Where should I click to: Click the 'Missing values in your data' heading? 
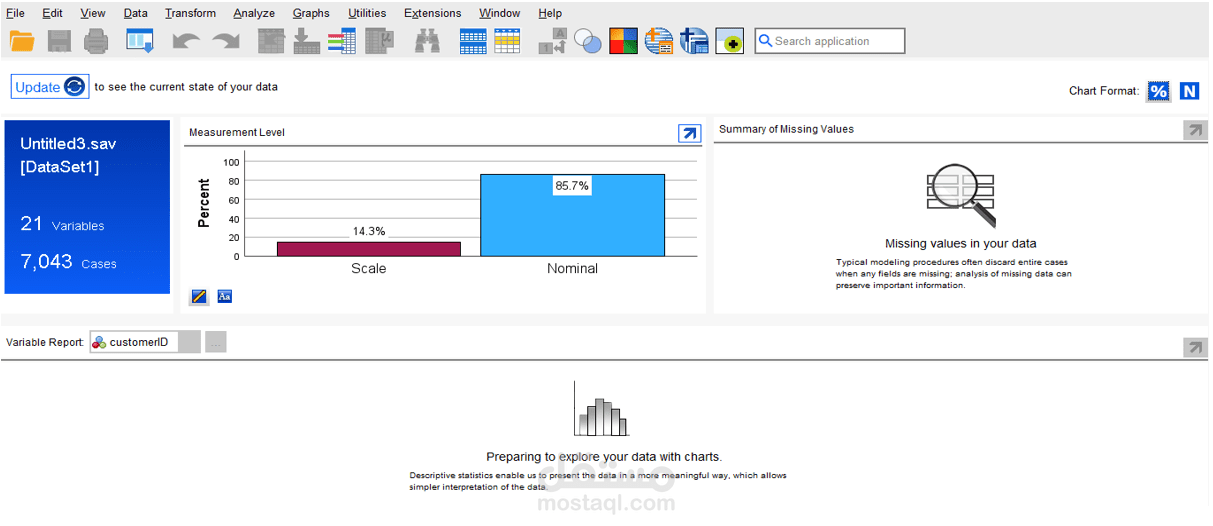960,244
